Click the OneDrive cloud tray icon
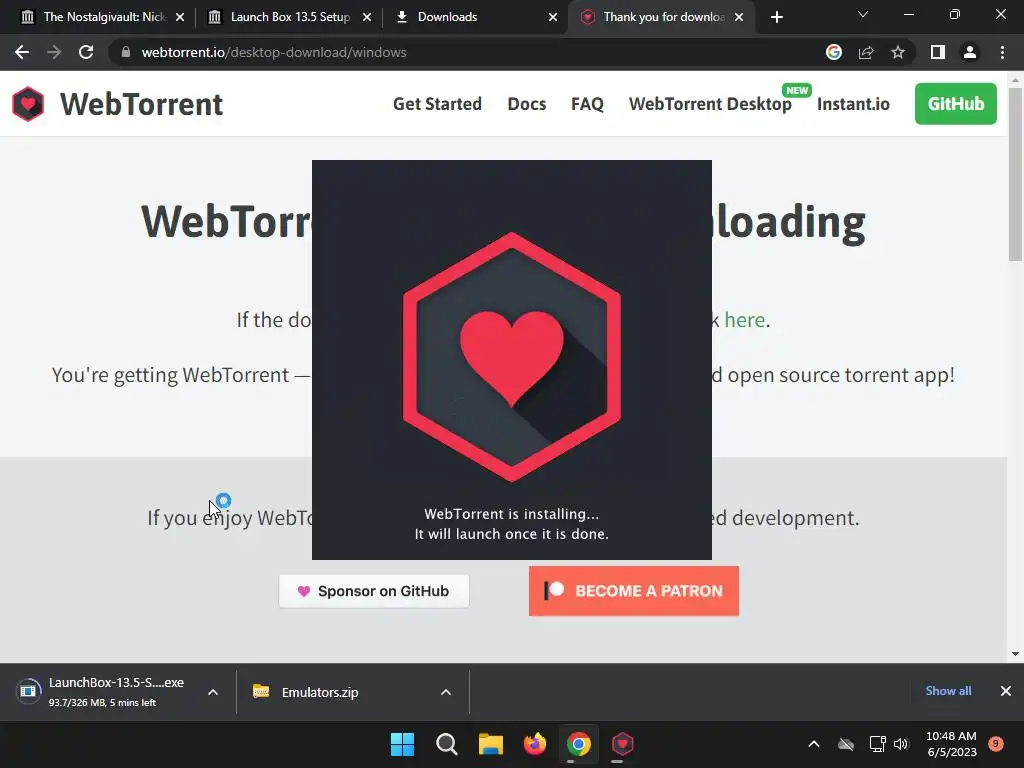Viewport: 1024px width, 768px height. click(846, 744)
